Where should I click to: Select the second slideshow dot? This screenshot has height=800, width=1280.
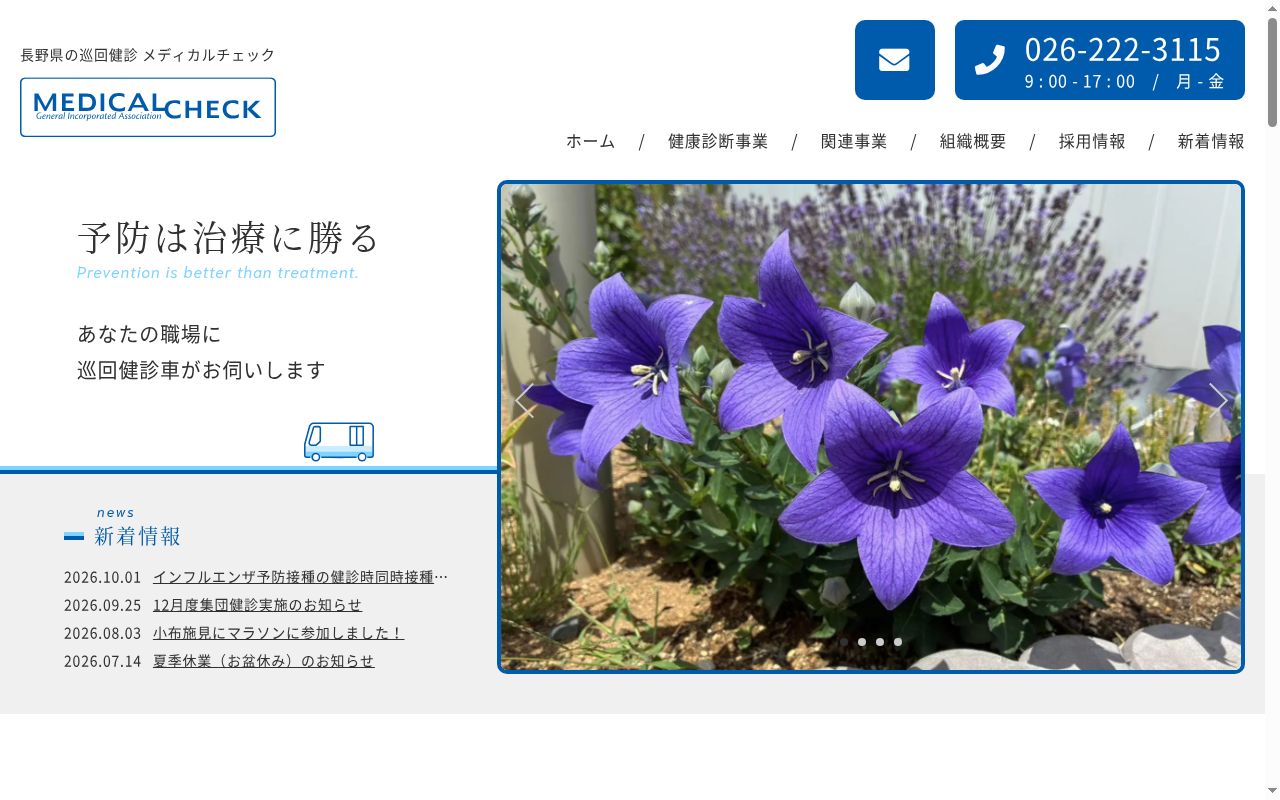pyautogui.click(x=862, y=642)
